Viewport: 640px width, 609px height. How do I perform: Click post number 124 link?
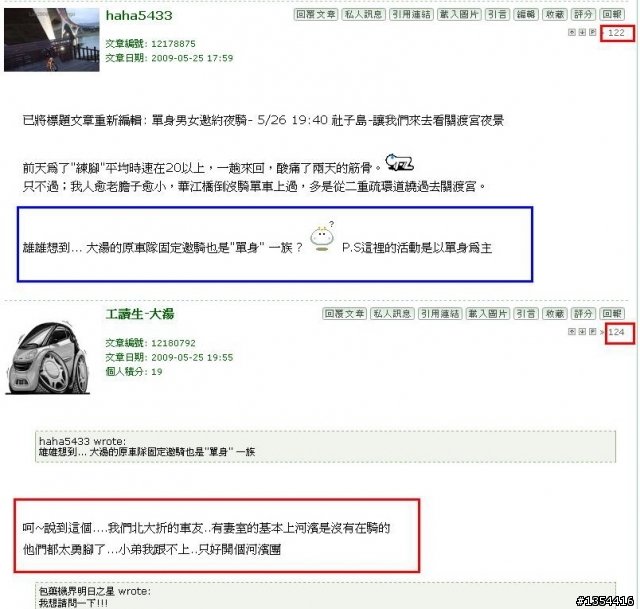(616, 332)
